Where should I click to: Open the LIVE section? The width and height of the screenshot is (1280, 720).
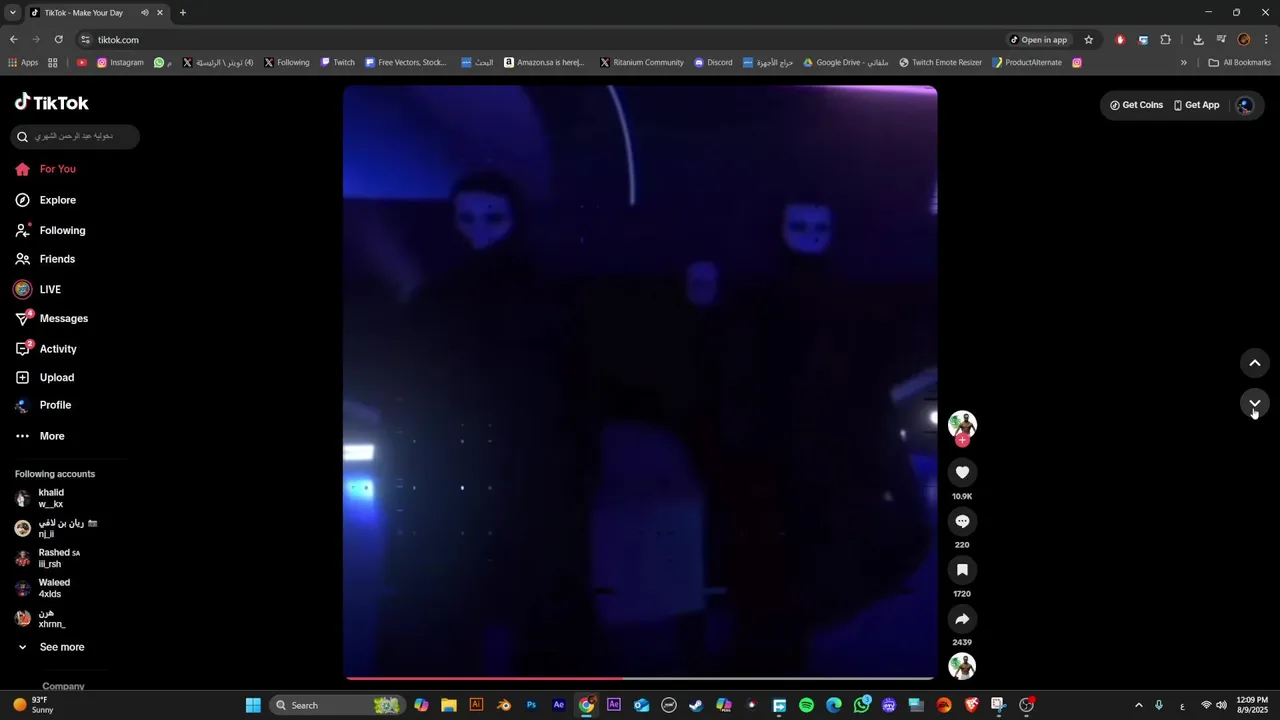(38, 289)
